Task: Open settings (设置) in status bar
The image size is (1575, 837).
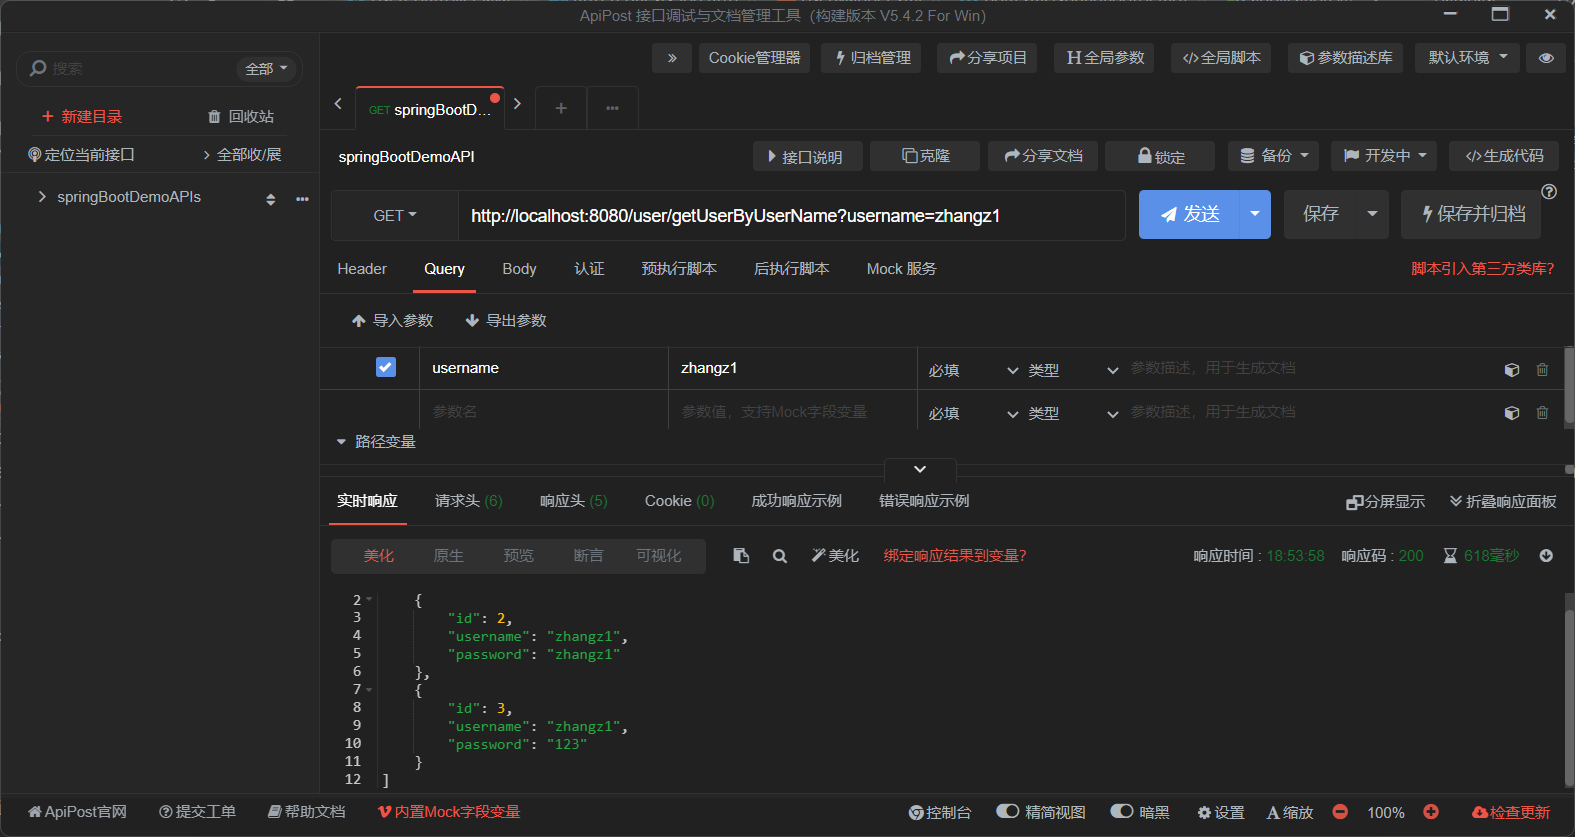Action: pos(1221,812)
